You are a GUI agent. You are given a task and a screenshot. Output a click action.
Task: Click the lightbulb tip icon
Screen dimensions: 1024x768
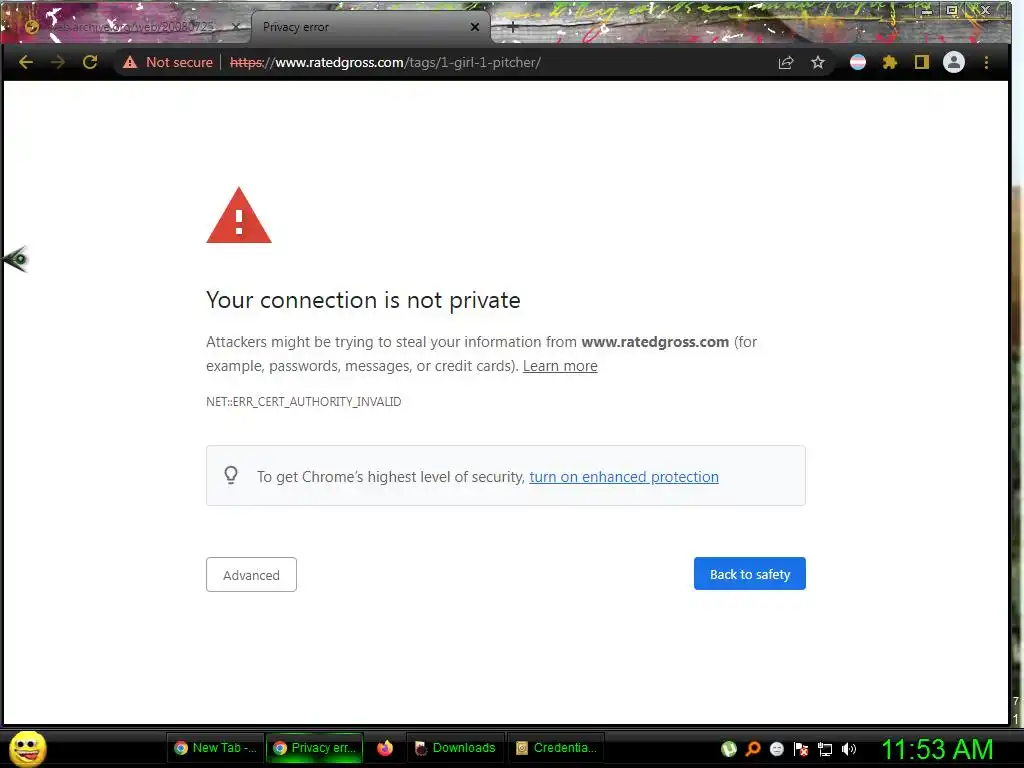coord(231,475)
